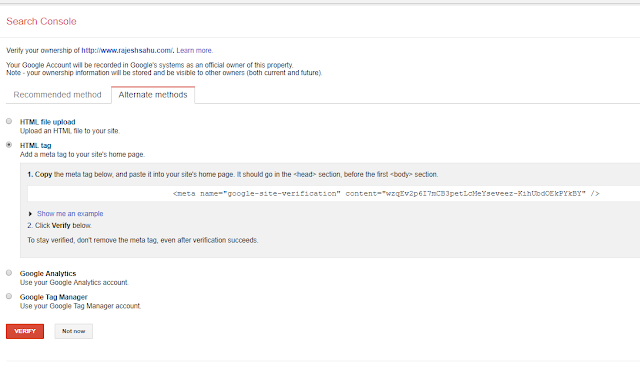
Task: Click the red VERIFY button
Action: (x=25, y=331)
